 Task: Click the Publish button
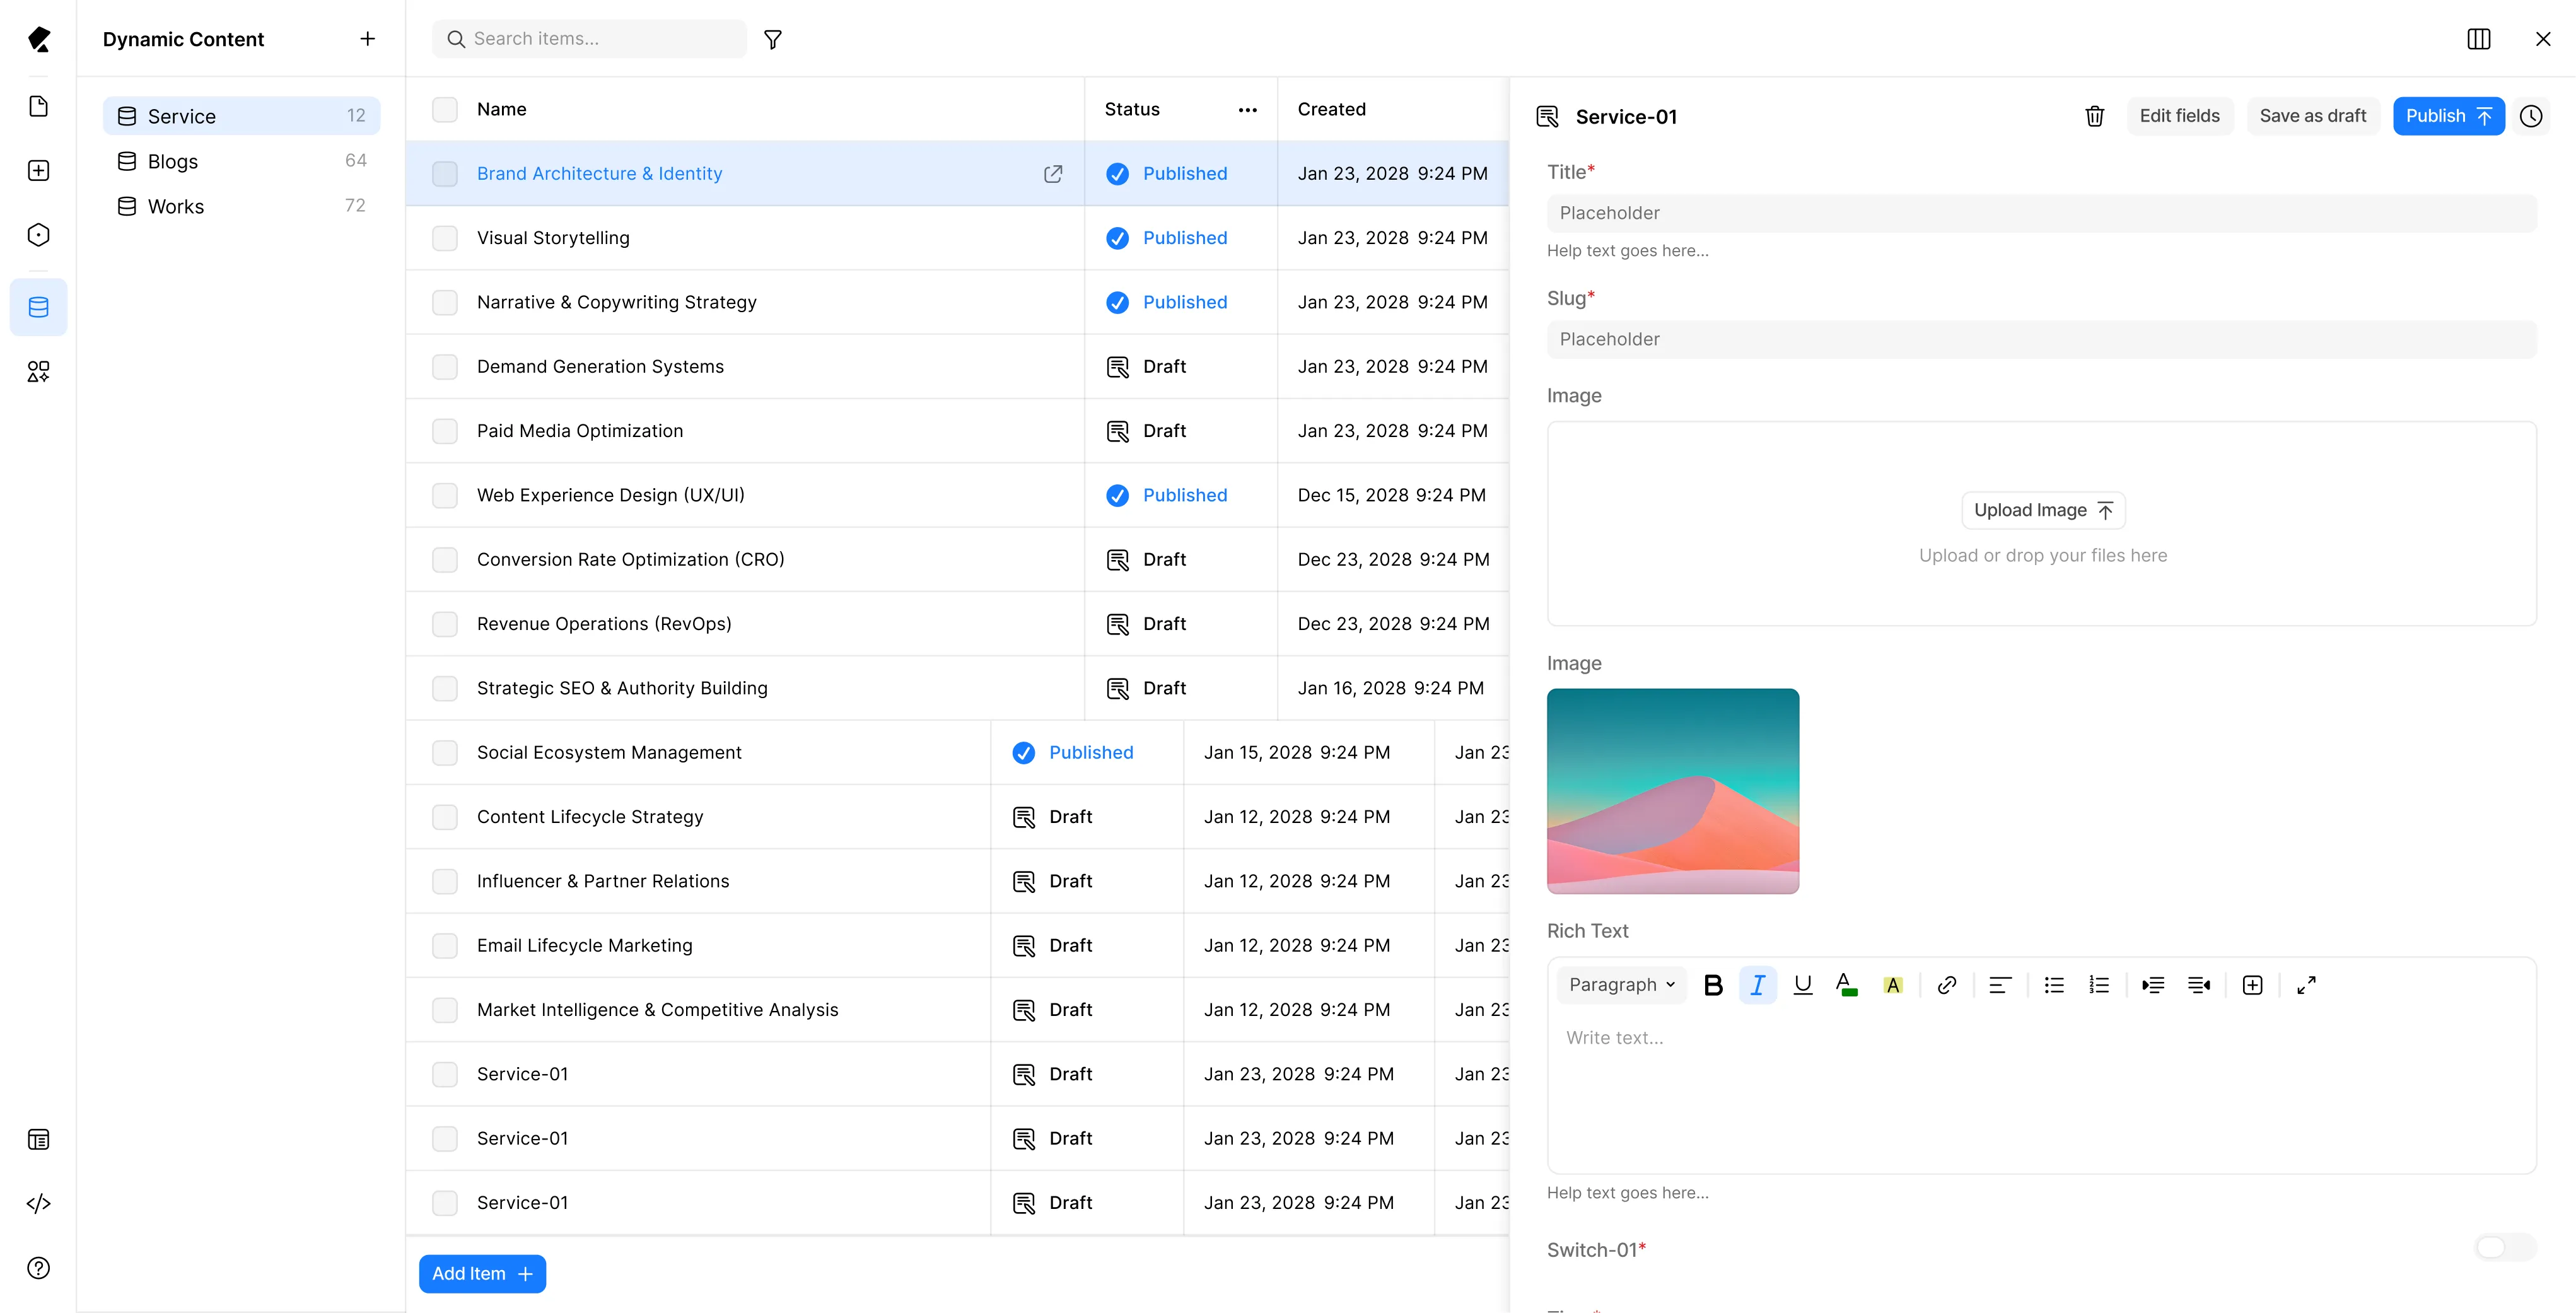pos(2448,116)
